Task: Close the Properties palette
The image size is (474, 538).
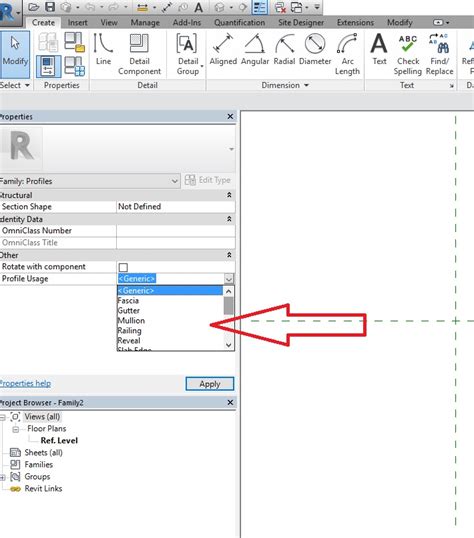Action: [230, 117]
